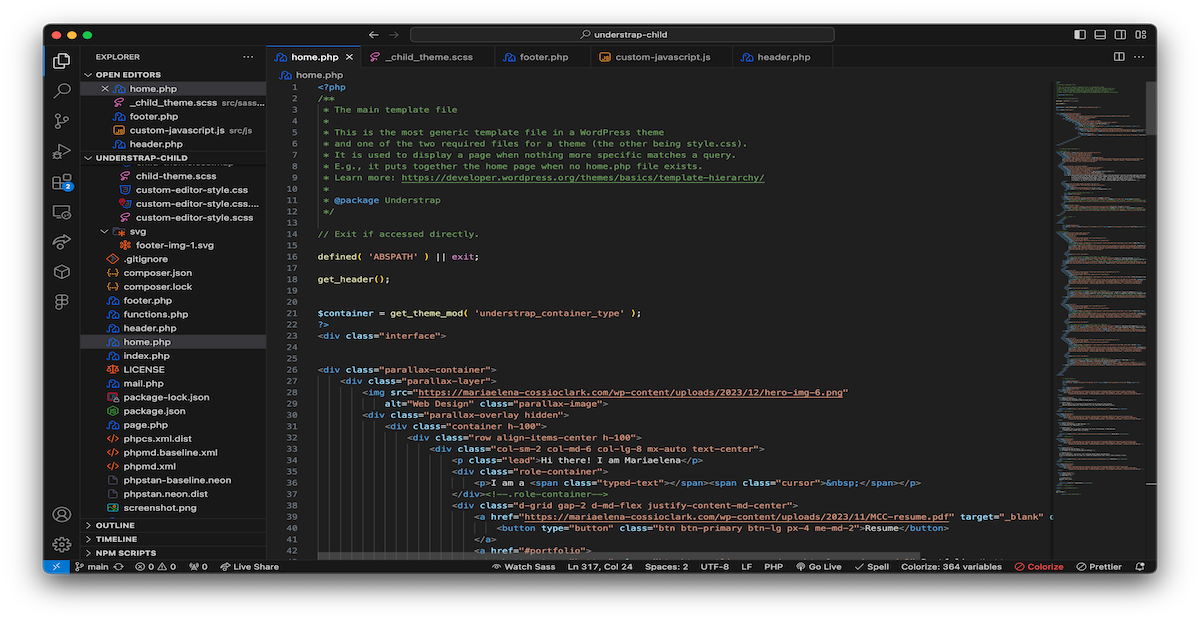Toggle the bottom Panel visibility
Viewport: 1200px width, 620px height.
point(1099,34)
